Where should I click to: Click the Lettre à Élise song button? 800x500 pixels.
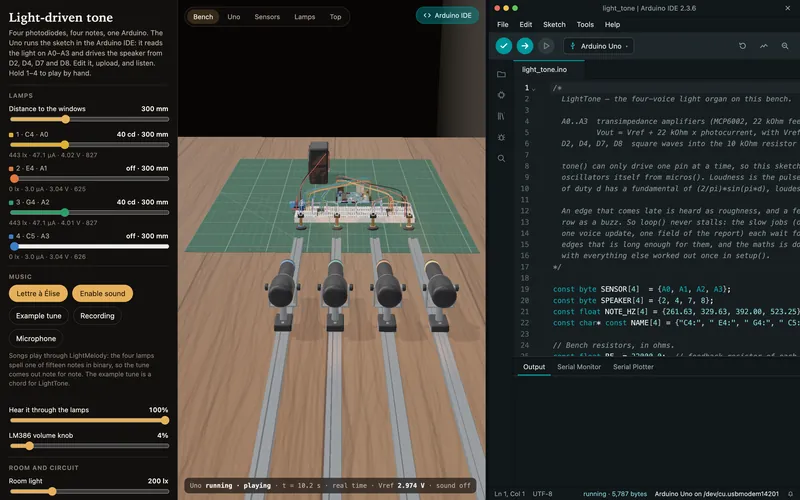(x=38, y=293)
